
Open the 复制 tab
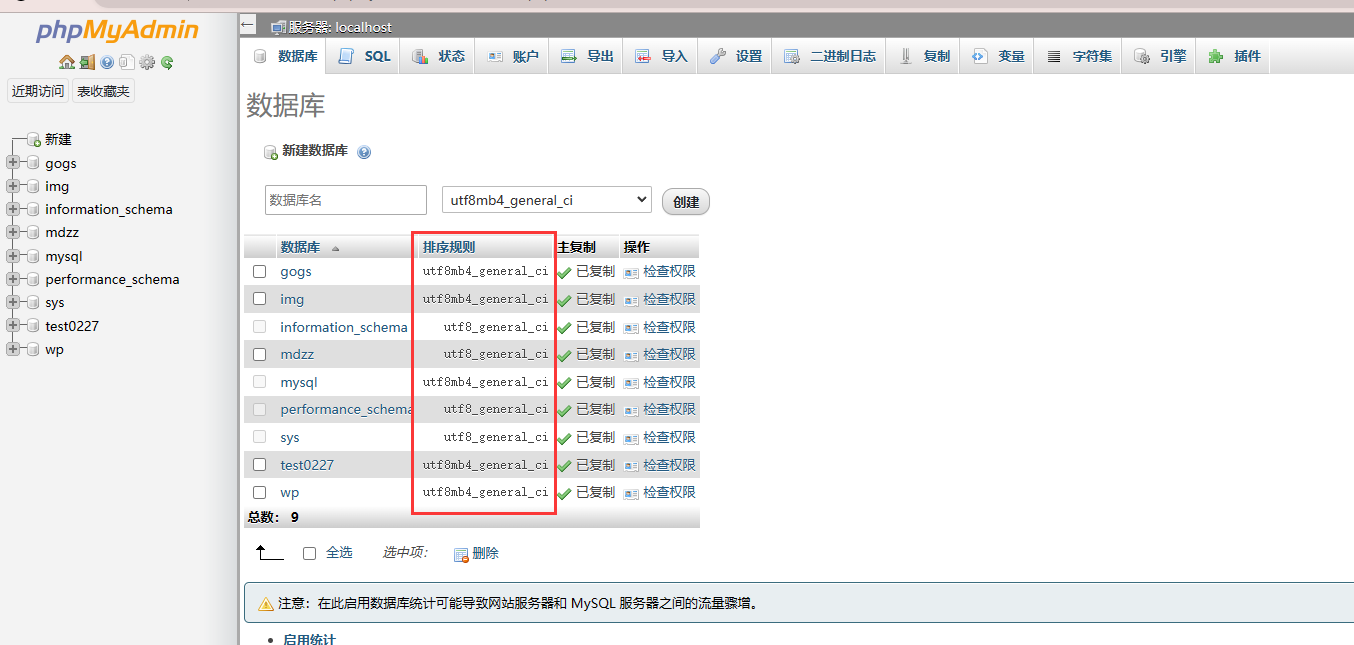point(924,56)
